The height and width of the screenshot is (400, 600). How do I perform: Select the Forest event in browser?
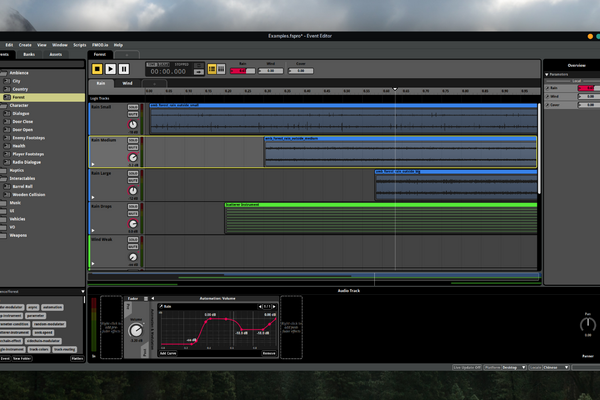click(42, 97)
